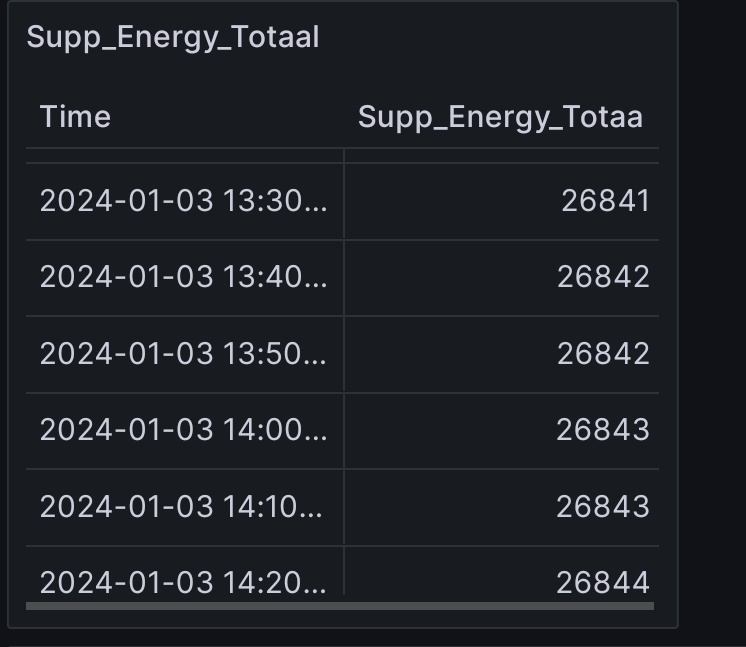
Task: Click the 26843 value in 14:00 row
Action: click(x=502, y=431)
